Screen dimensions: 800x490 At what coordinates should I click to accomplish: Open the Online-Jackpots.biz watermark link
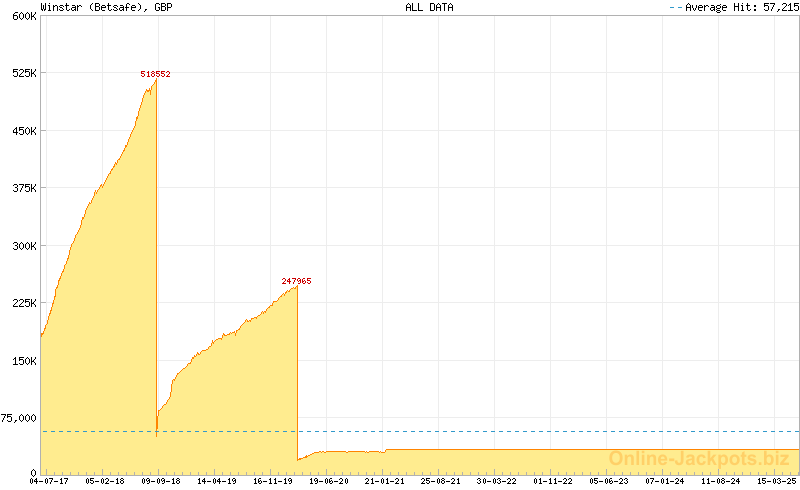pyautogui.click(x=699, y=459)
